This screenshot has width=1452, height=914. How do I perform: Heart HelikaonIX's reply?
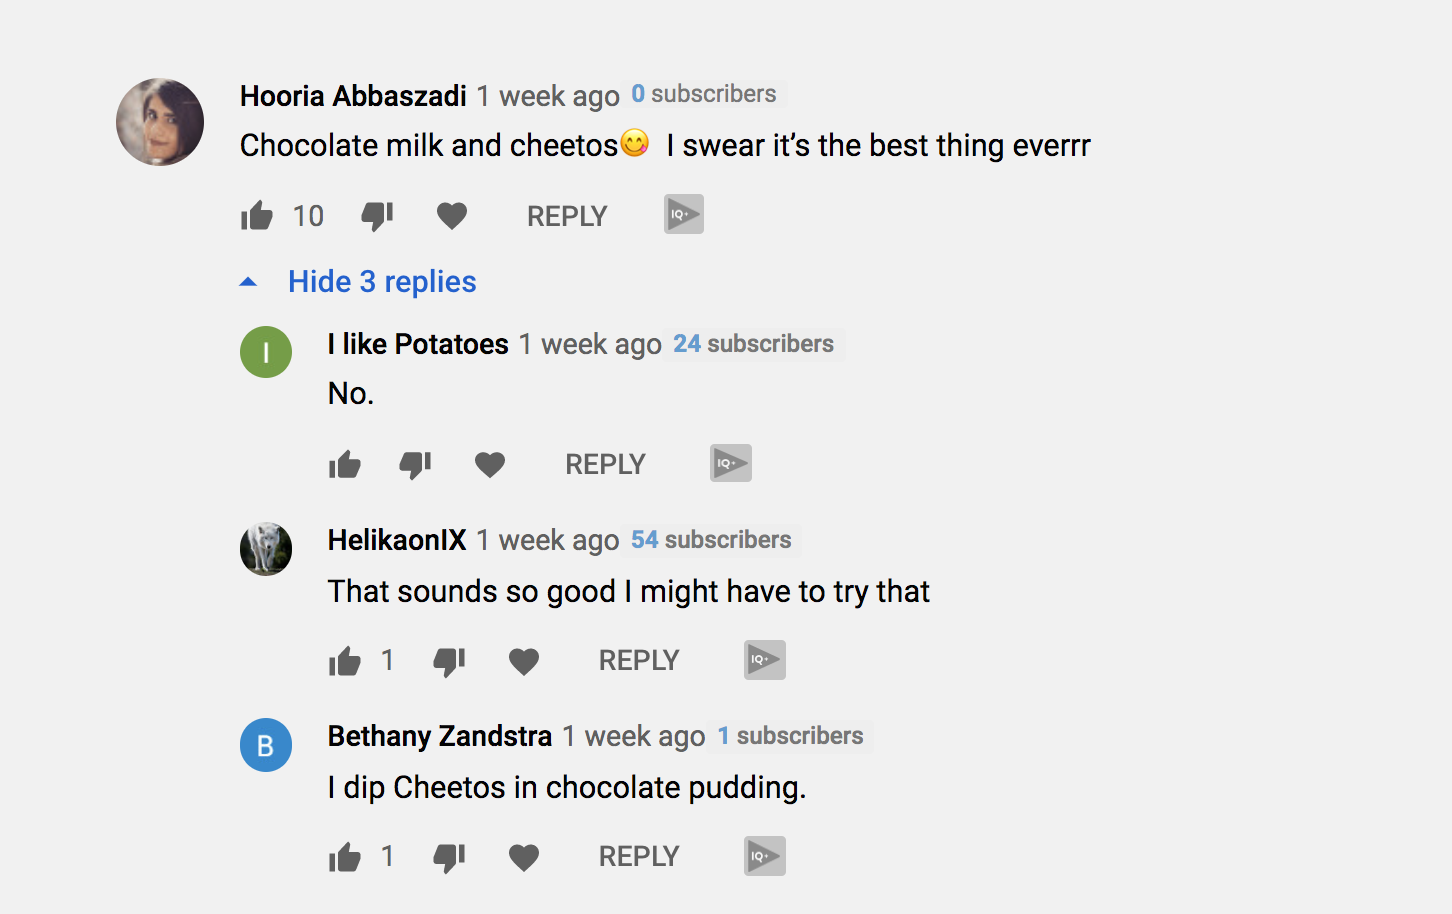coord(524,661)
